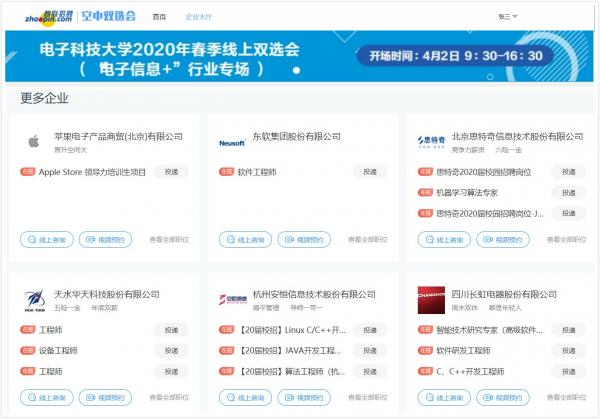Viewport: 600px width, 419px height.
Task: Click the Apple company logo
Action: pos(34,142)
